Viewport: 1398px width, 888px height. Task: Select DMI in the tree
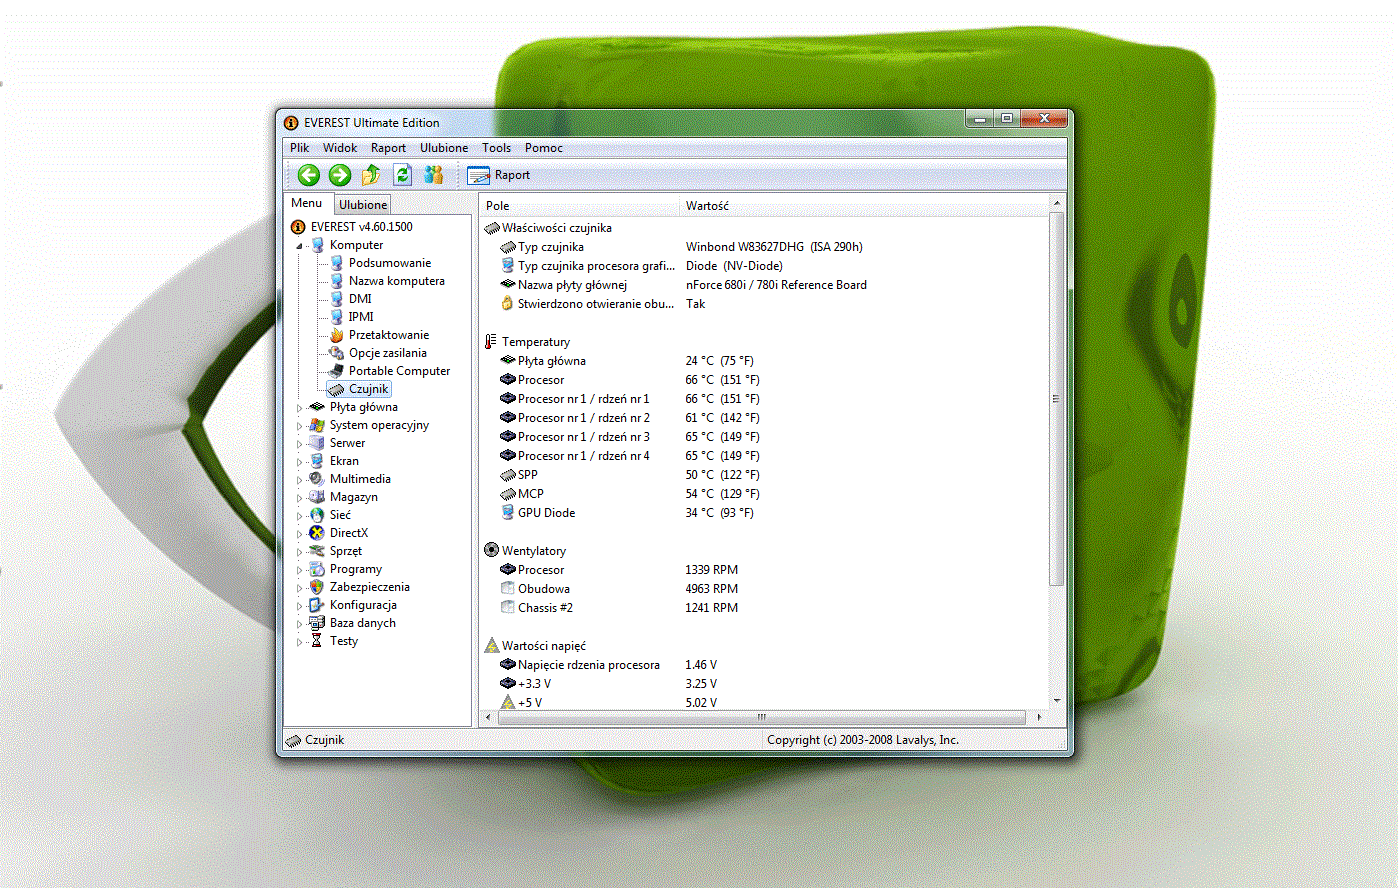coord(360,299)
